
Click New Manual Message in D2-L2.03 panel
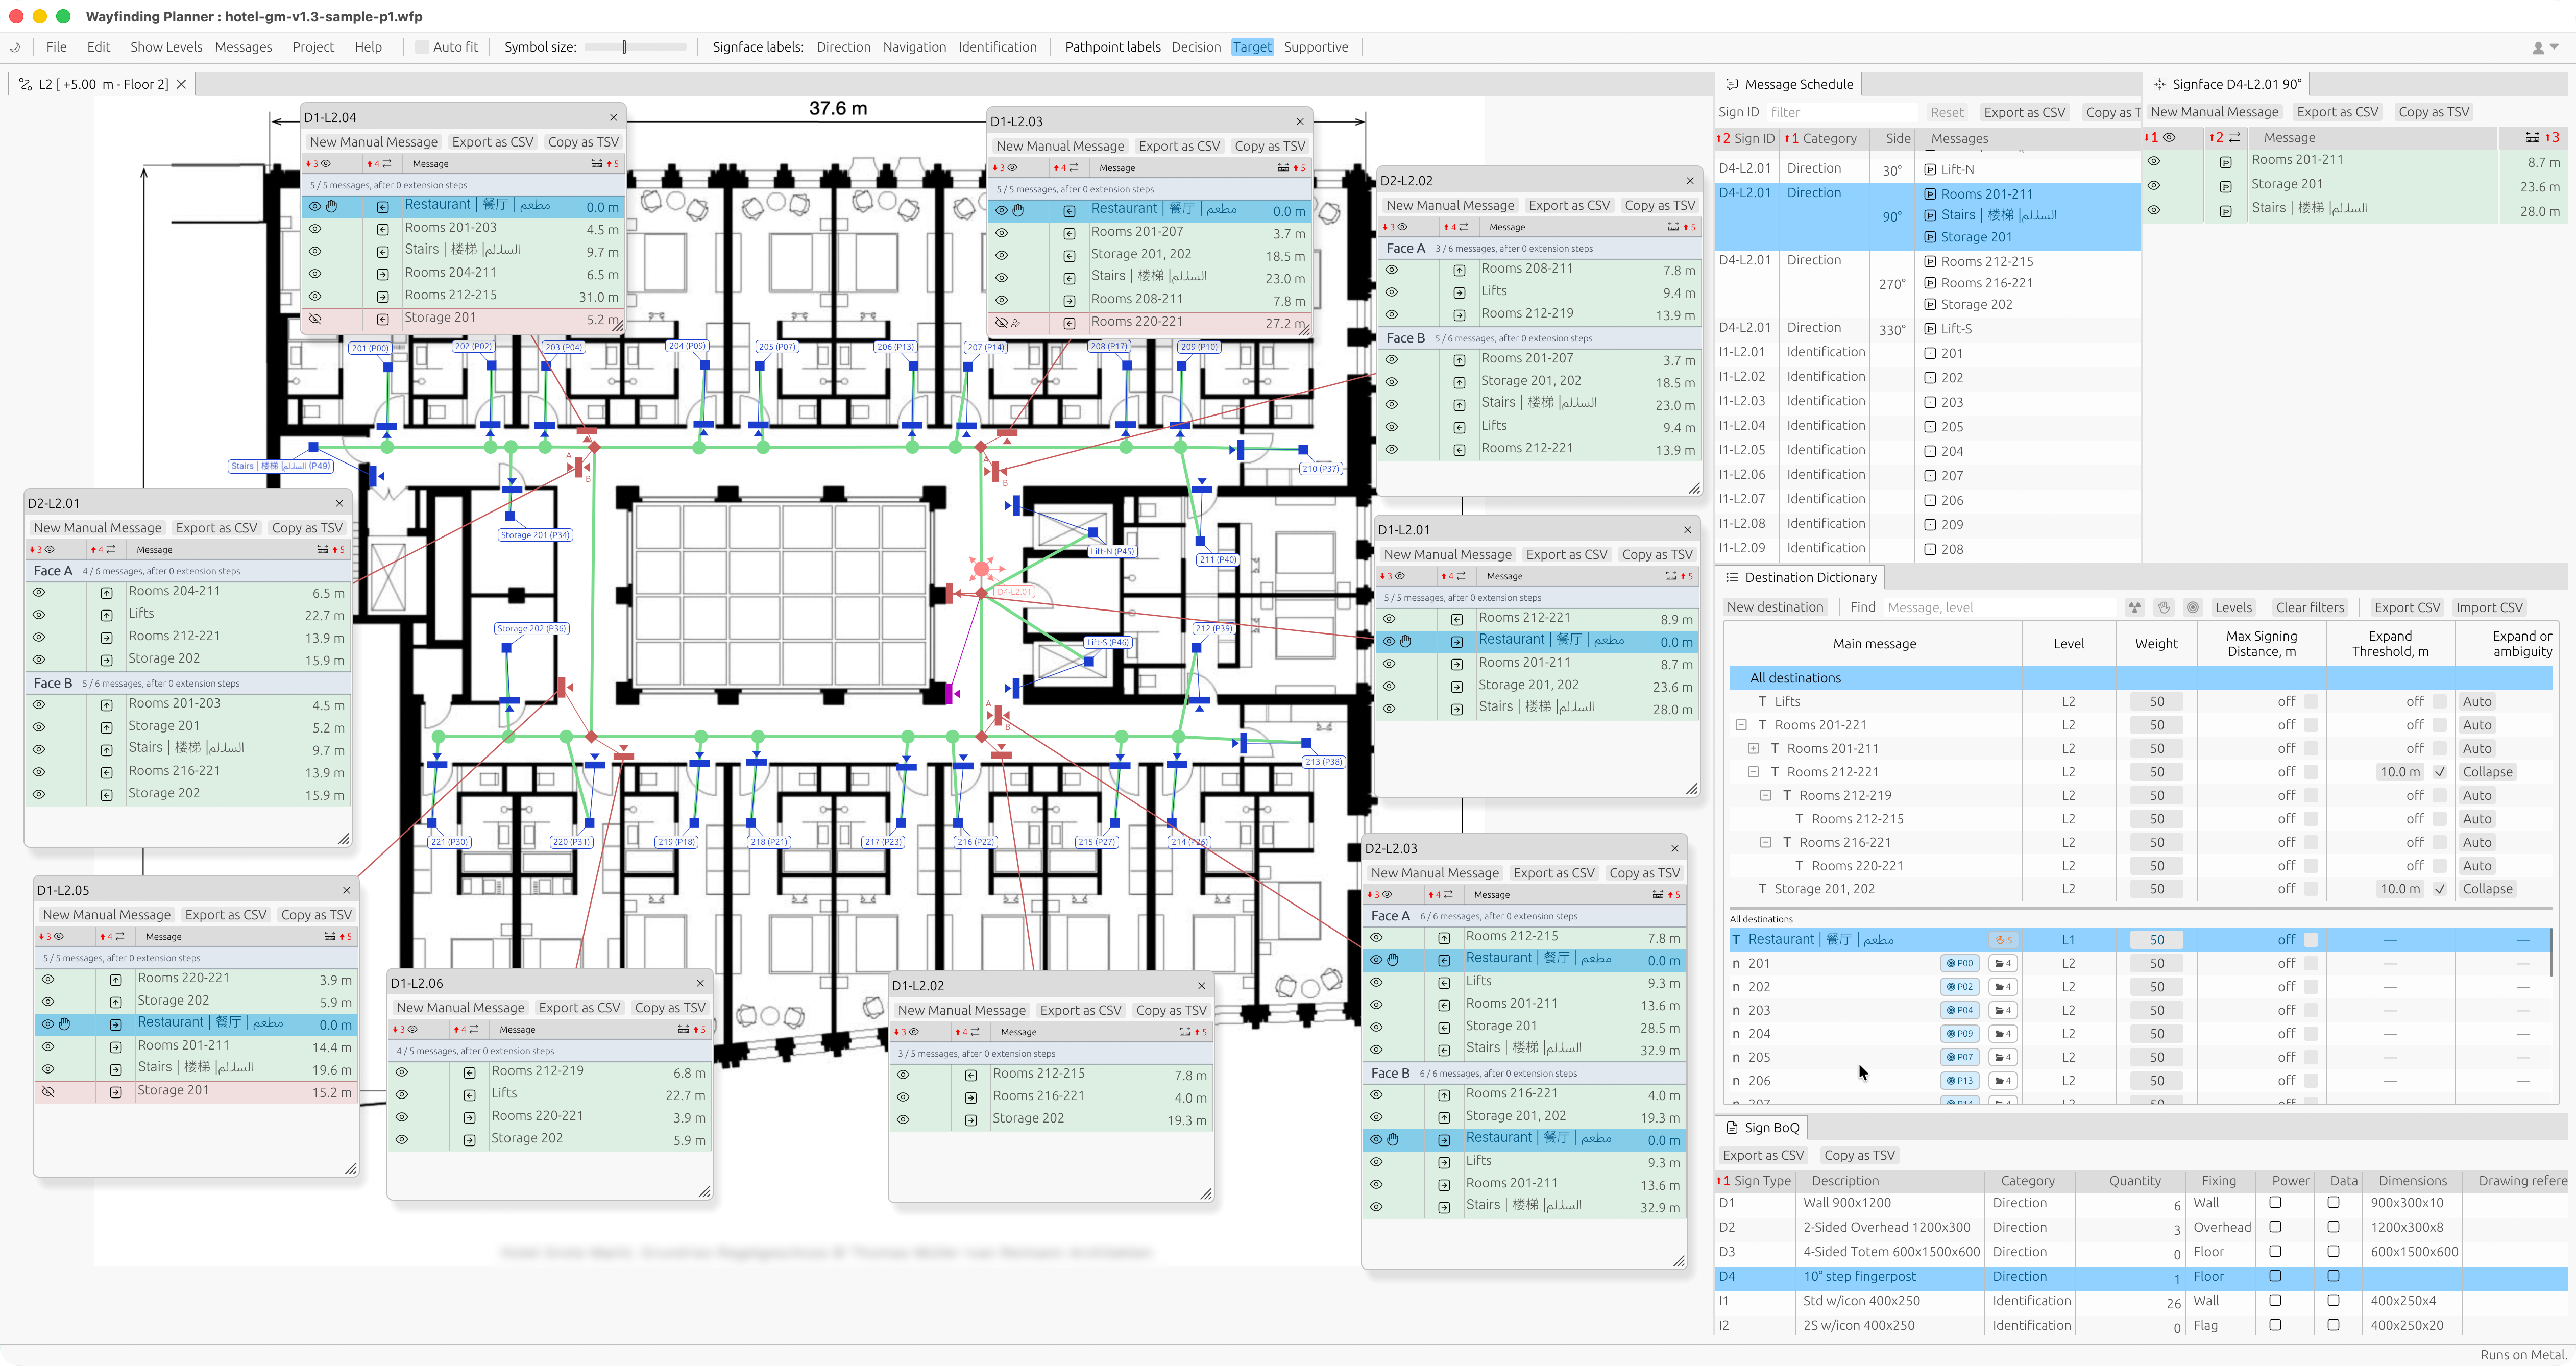pos(1435,874)
